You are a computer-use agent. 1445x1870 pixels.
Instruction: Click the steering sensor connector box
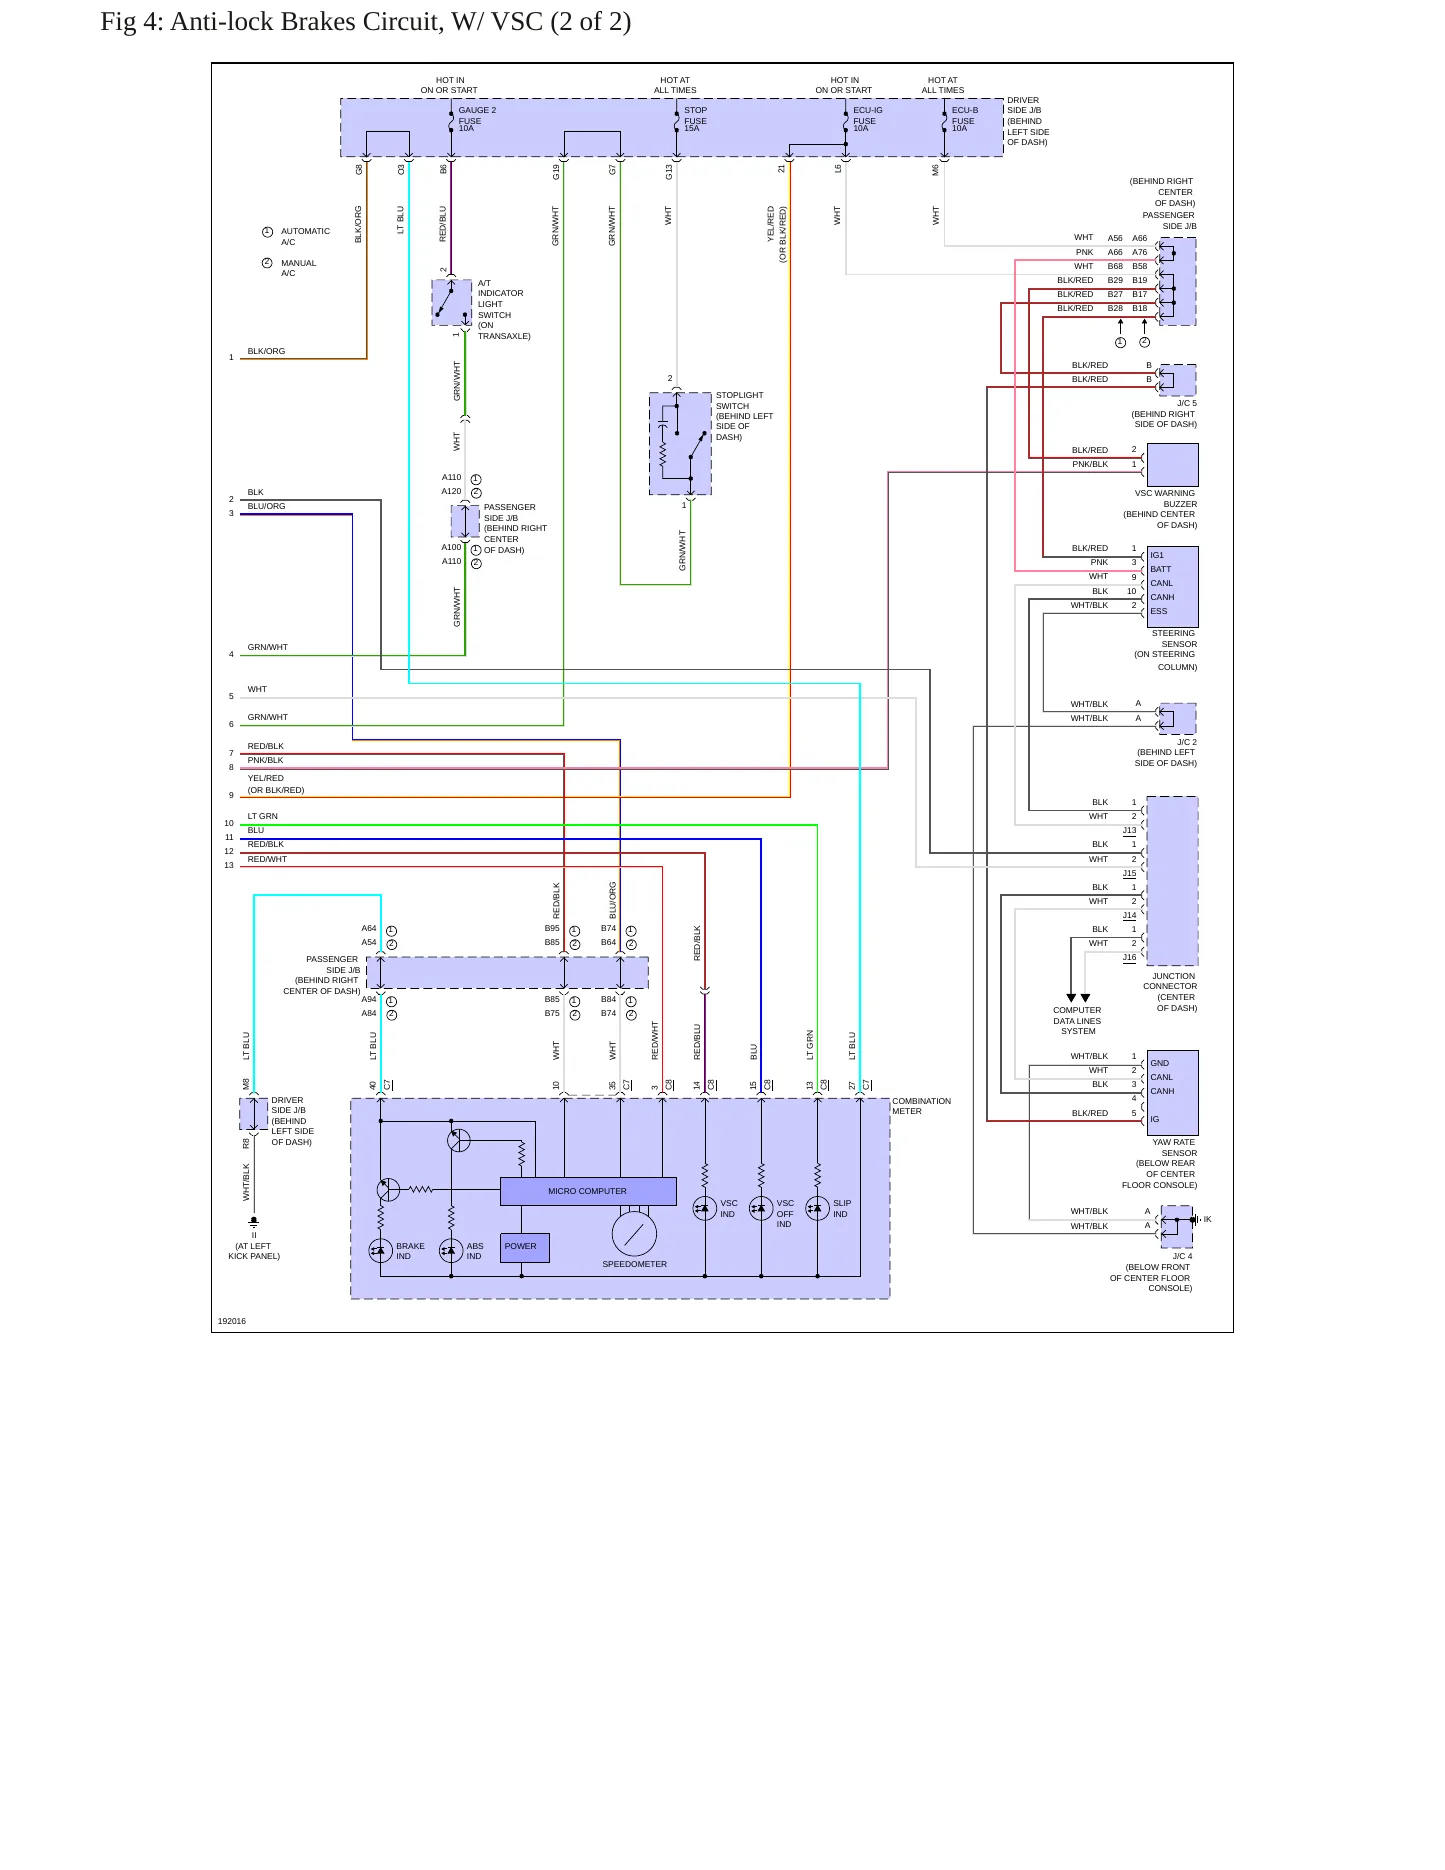pos(1172,587)
